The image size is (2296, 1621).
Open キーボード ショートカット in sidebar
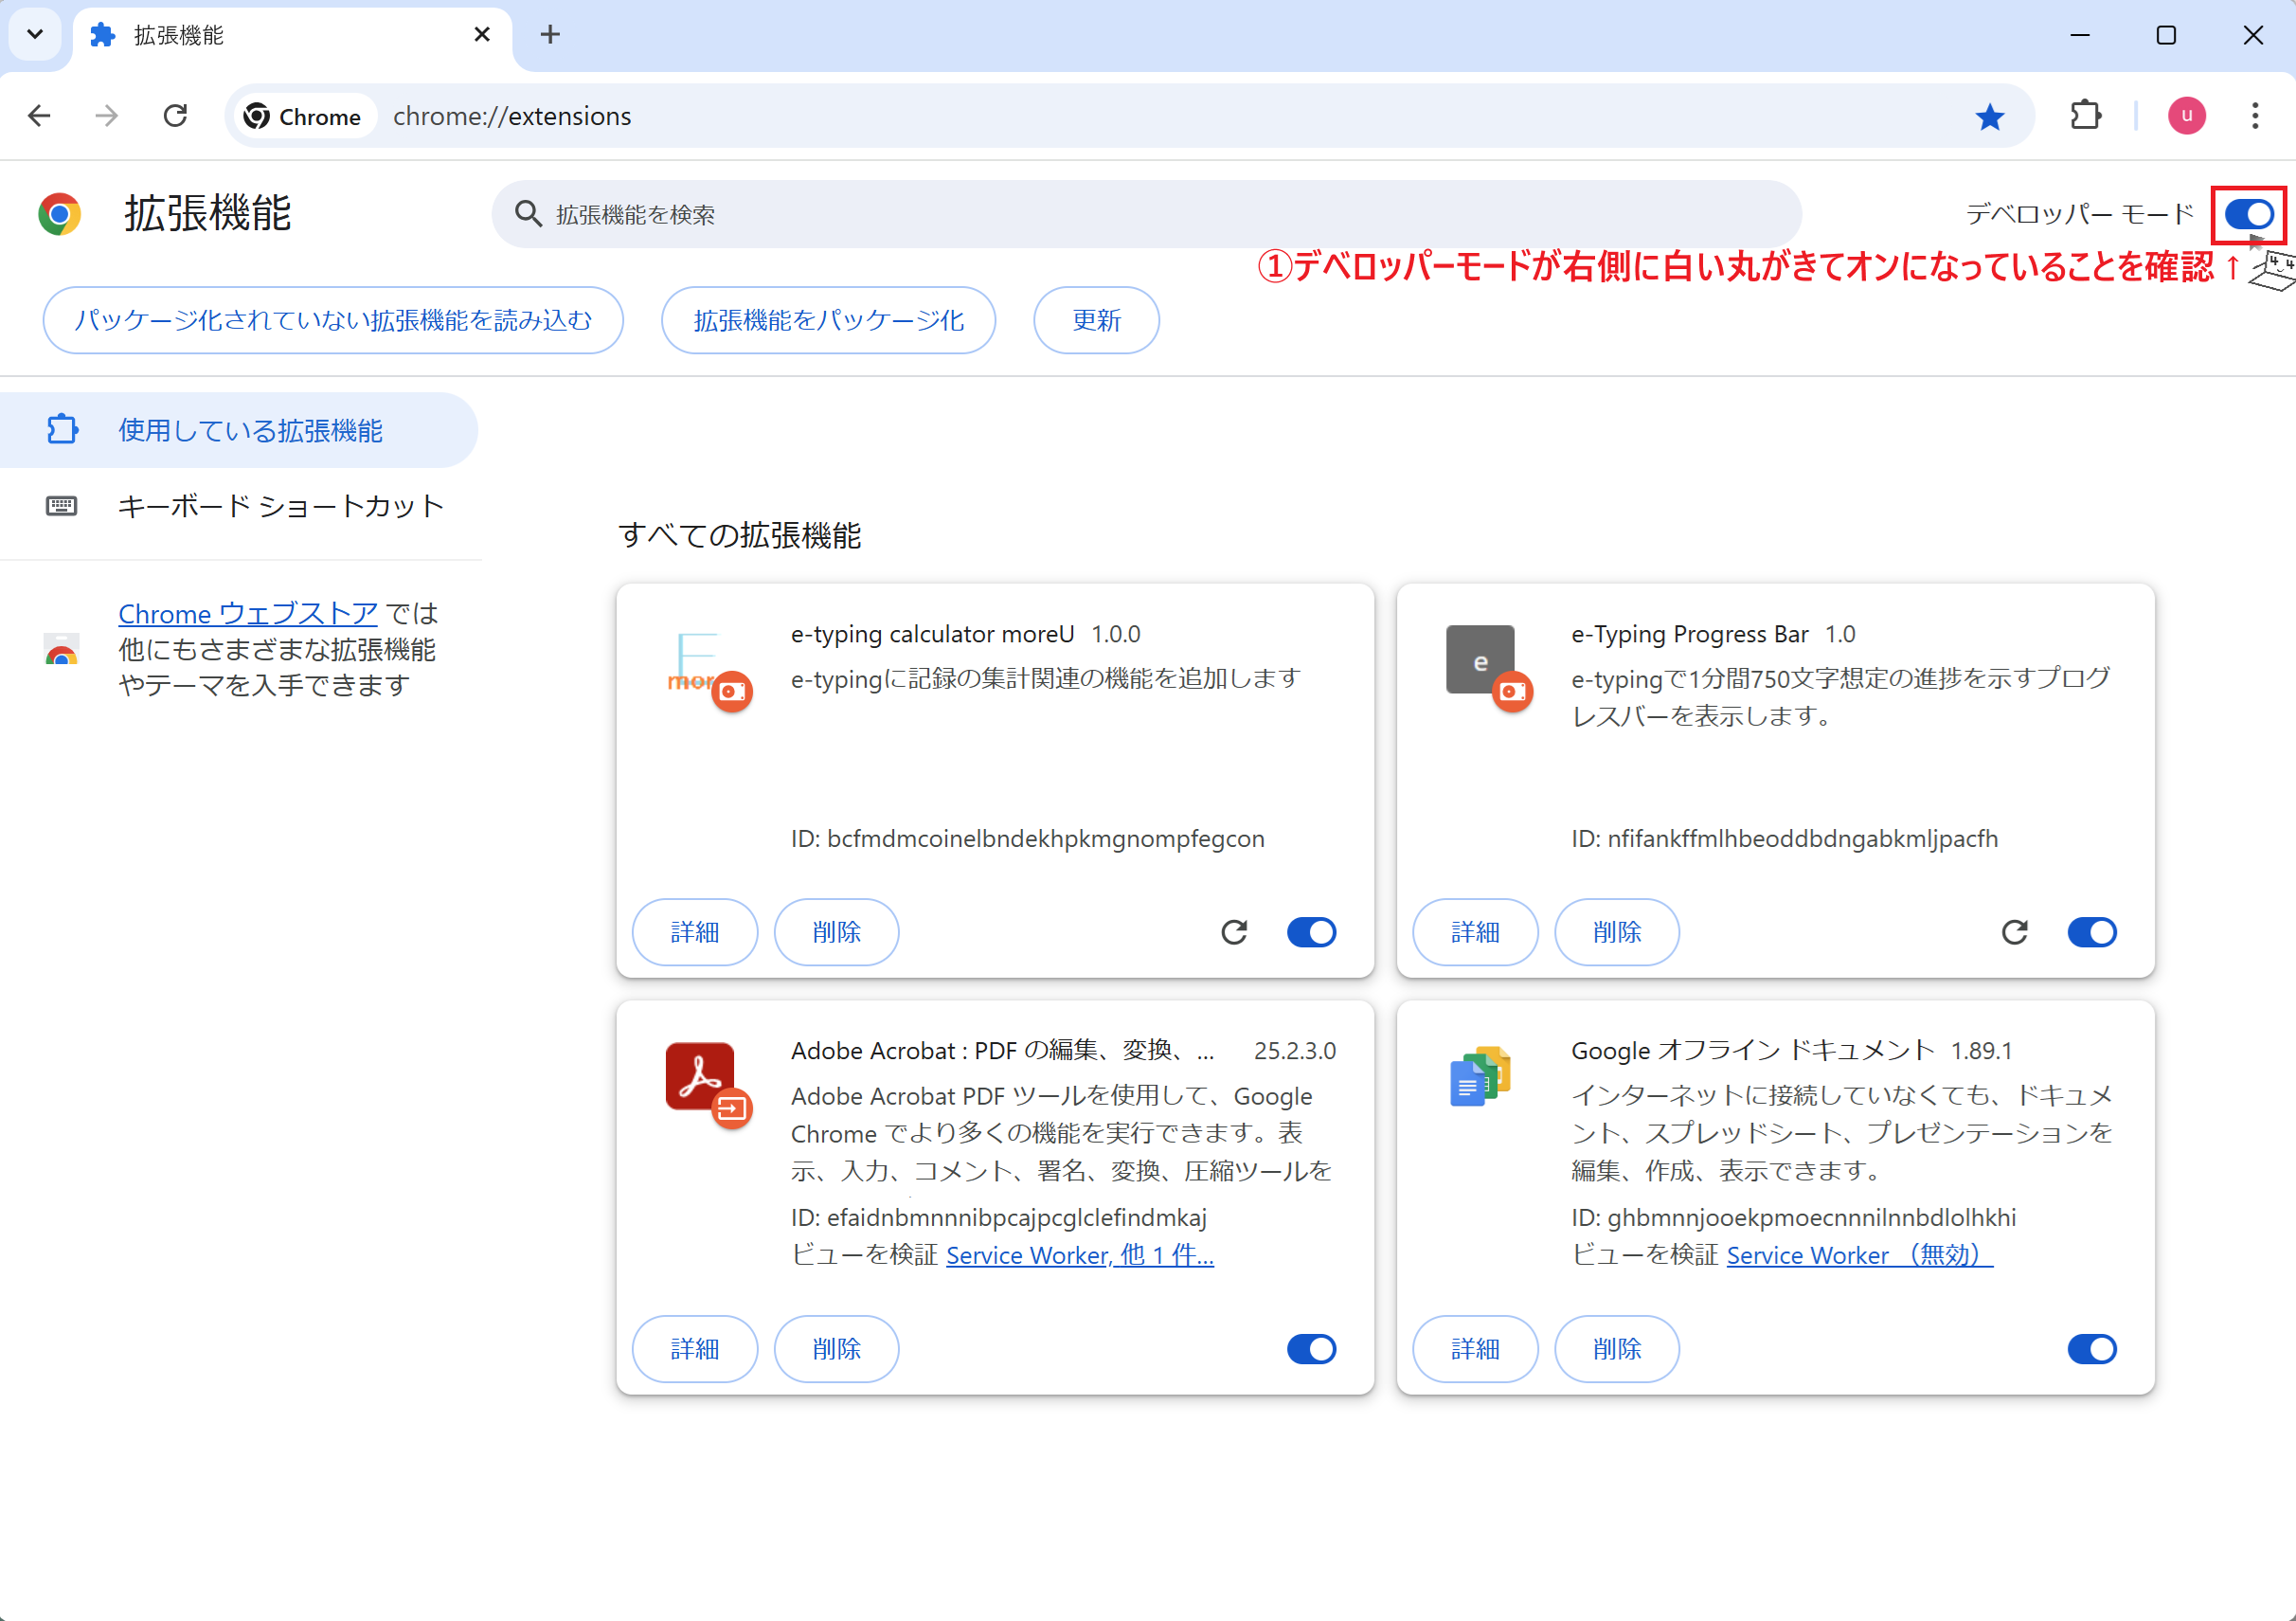[x=240, y=506]
